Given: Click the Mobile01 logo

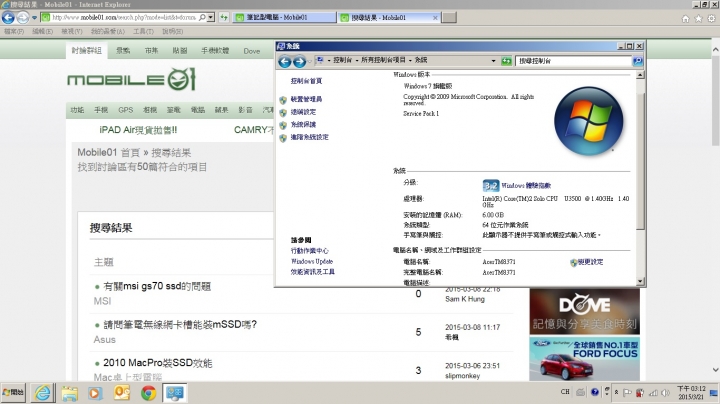Looking at the screenshot, I should (x=131, y=79).
